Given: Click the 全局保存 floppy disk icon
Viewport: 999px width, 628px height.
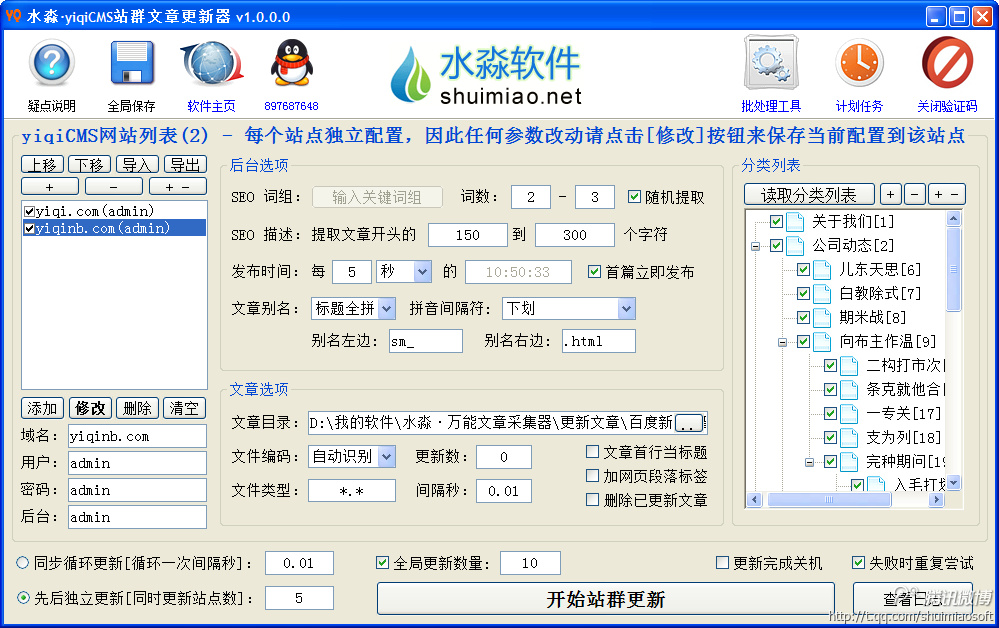Looking at the screenshot, I should click(x=132, y=62).
